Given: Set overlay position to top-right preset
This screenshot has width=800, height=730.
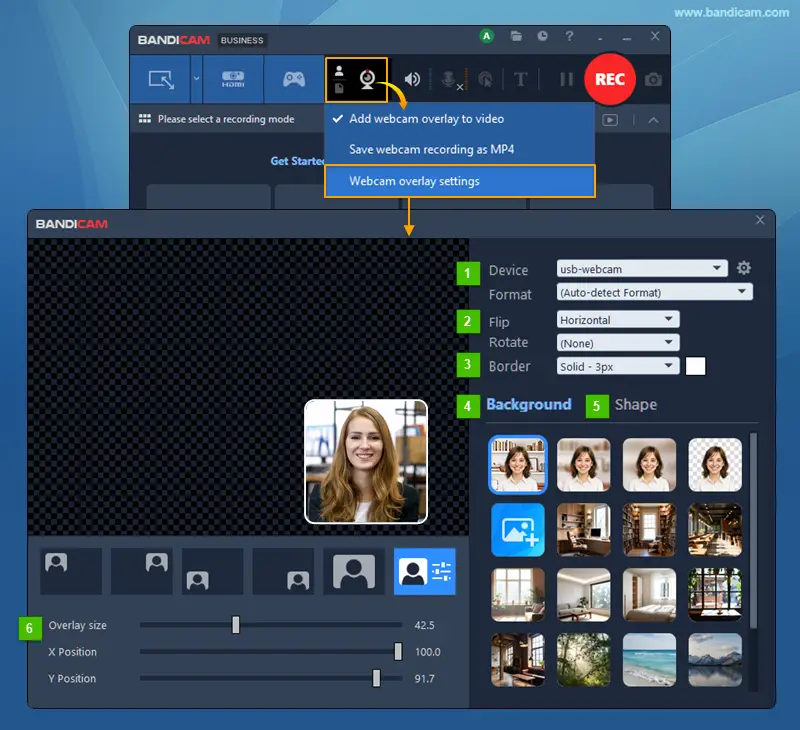Looking at the screenshot, I should pos(141,571).
